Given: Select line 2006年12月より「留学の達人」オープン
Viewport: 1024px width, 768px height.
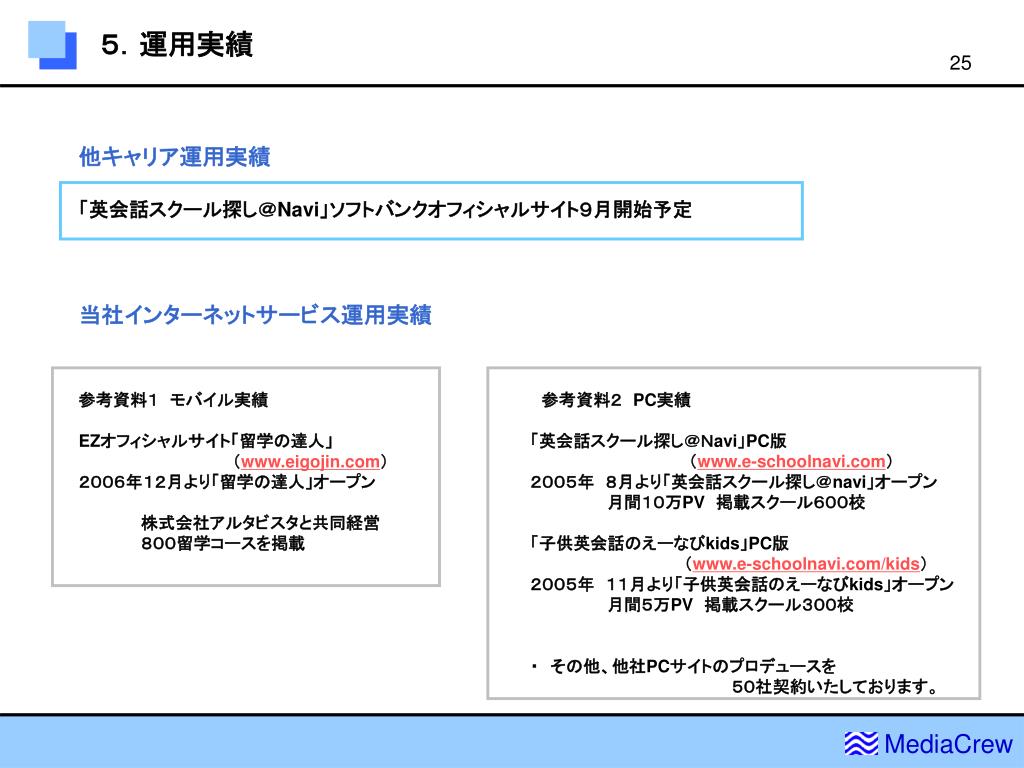Looking at the screenshot, I should (x=227, y=482).
